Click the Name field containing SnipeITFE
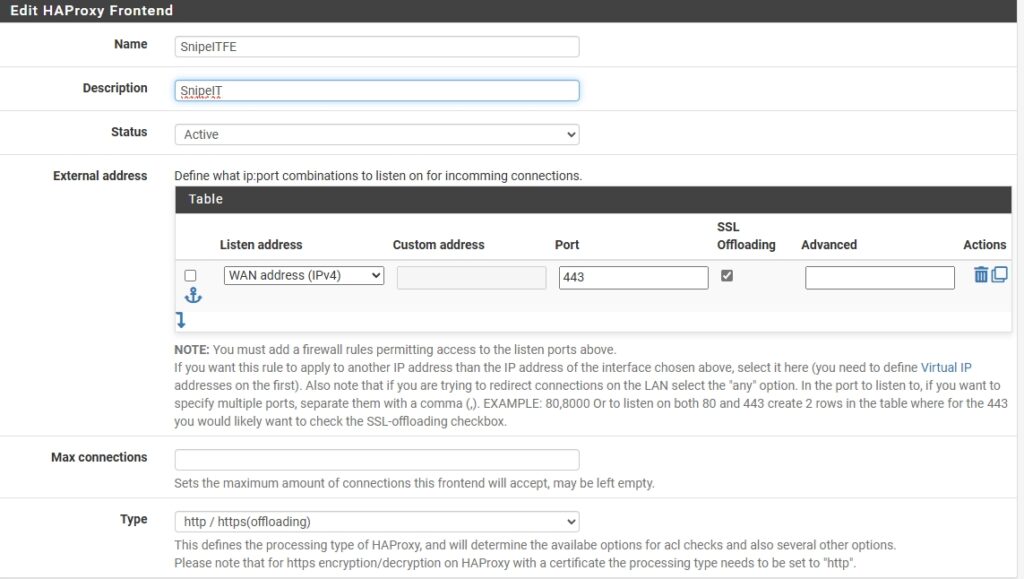The image size is (1024, 579). click(377, 46)
